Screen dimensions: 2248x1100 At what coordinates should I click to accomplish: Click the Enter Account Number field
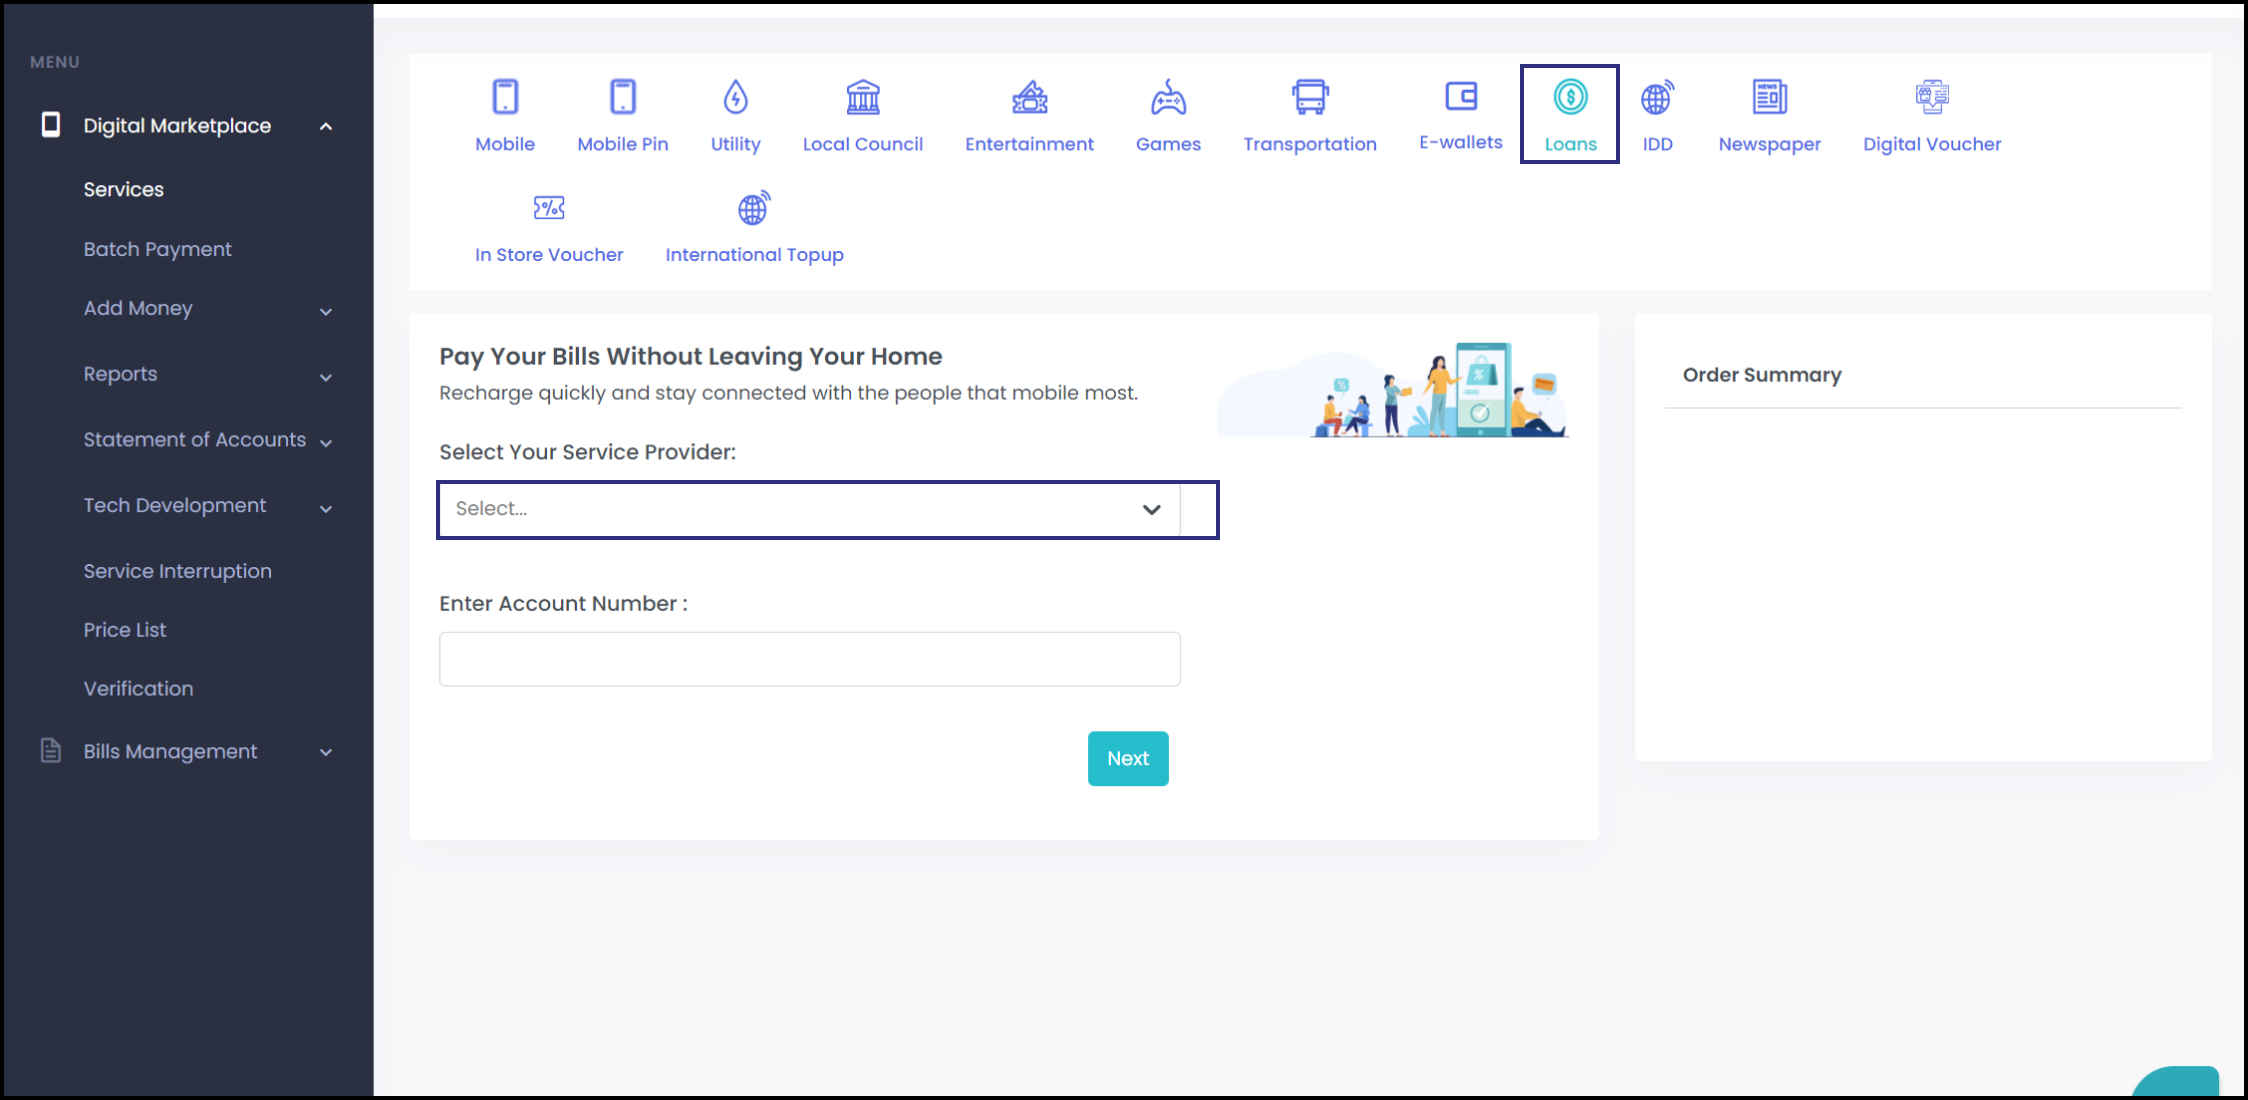(809, 659)
